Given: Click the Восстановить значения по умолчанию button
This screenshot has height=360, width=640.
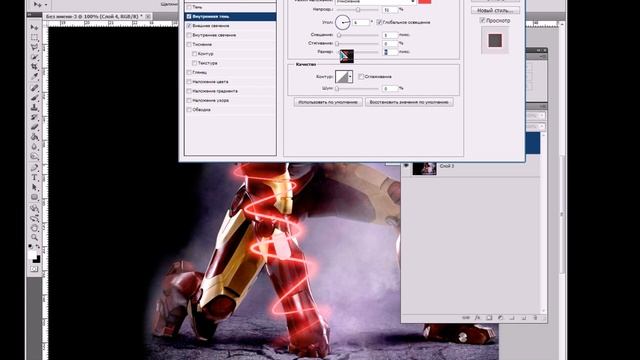Looking at the screenshot, I should (x=409, y=102).
